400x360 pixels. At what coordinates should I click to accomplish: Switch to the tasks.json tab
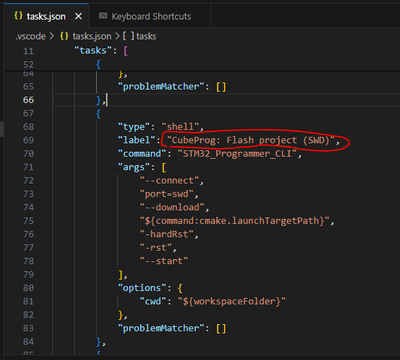(x=47, y=16)
